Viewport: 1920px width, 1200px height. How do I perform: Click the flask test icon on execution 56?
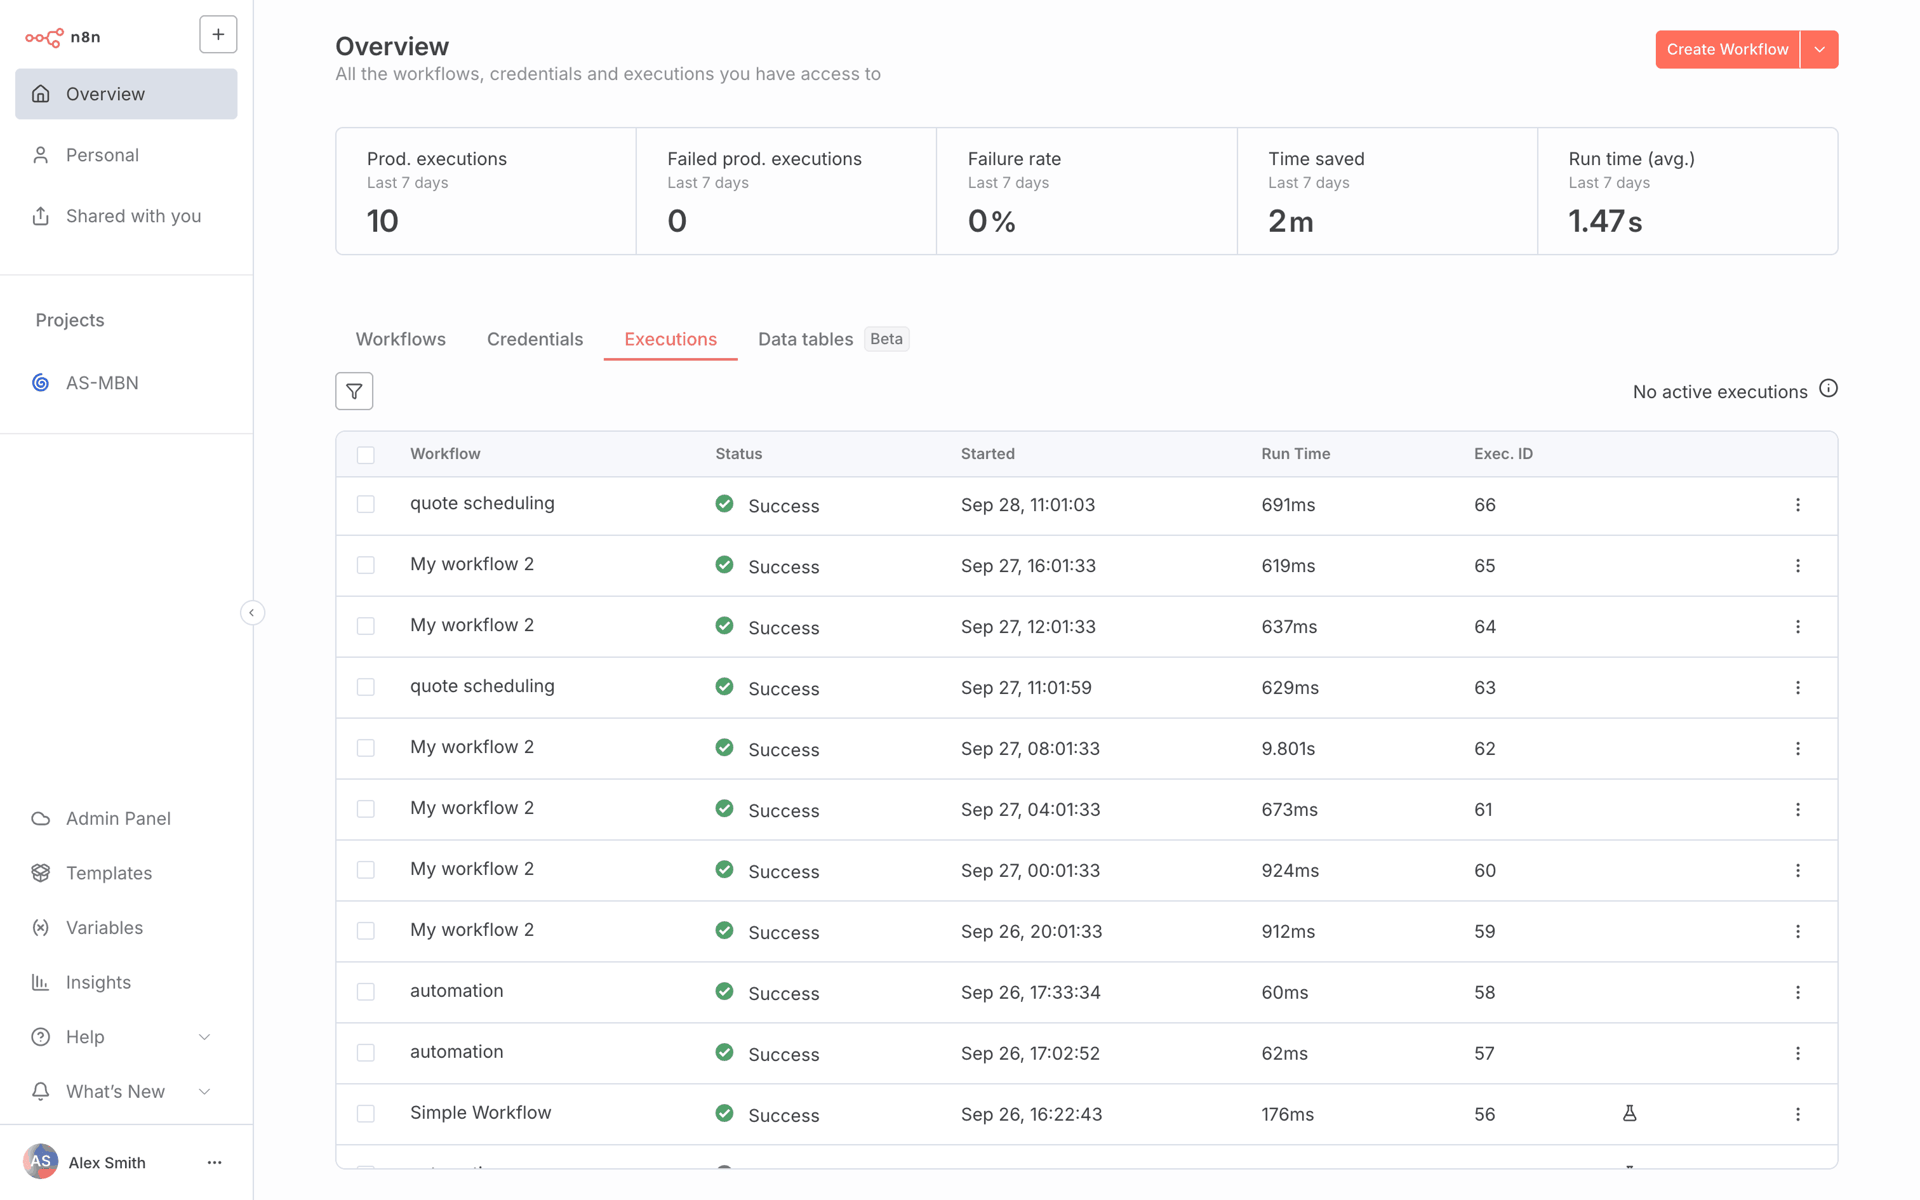pyautogui.click(x=1629, y=1113)
